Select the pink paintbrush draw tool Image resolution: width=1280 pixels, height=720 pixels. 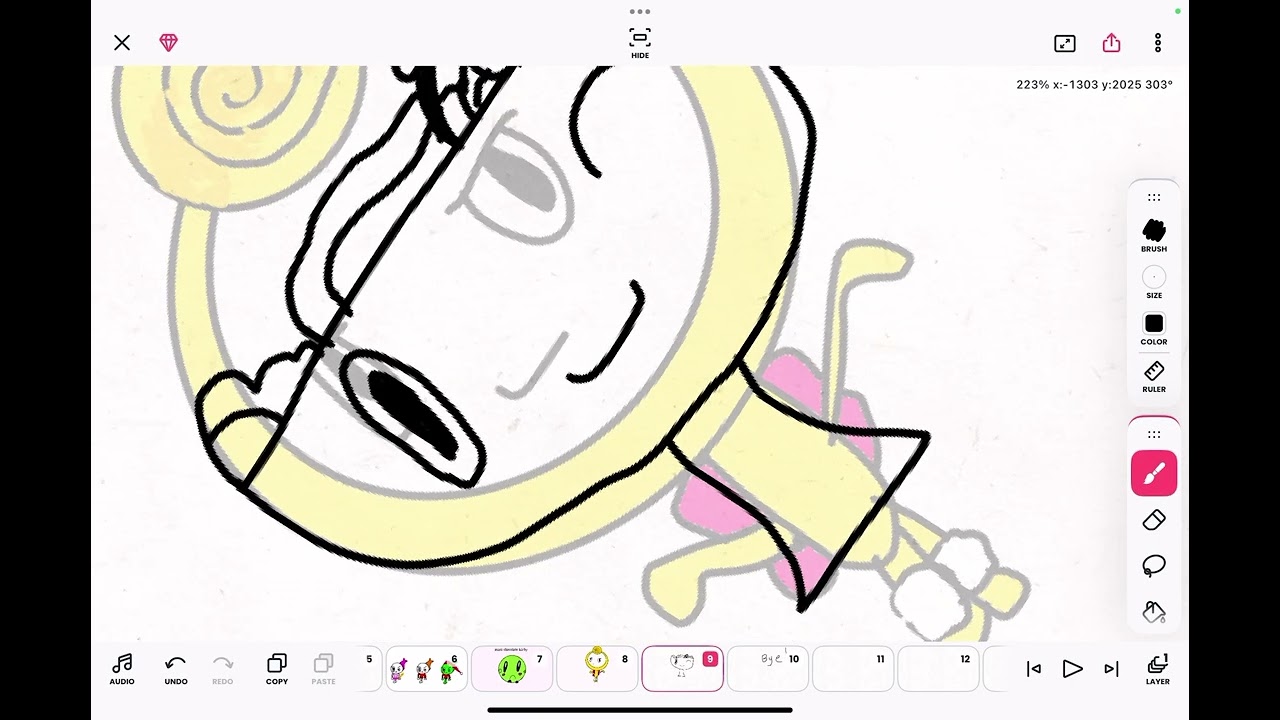[x=1154, y=474]
